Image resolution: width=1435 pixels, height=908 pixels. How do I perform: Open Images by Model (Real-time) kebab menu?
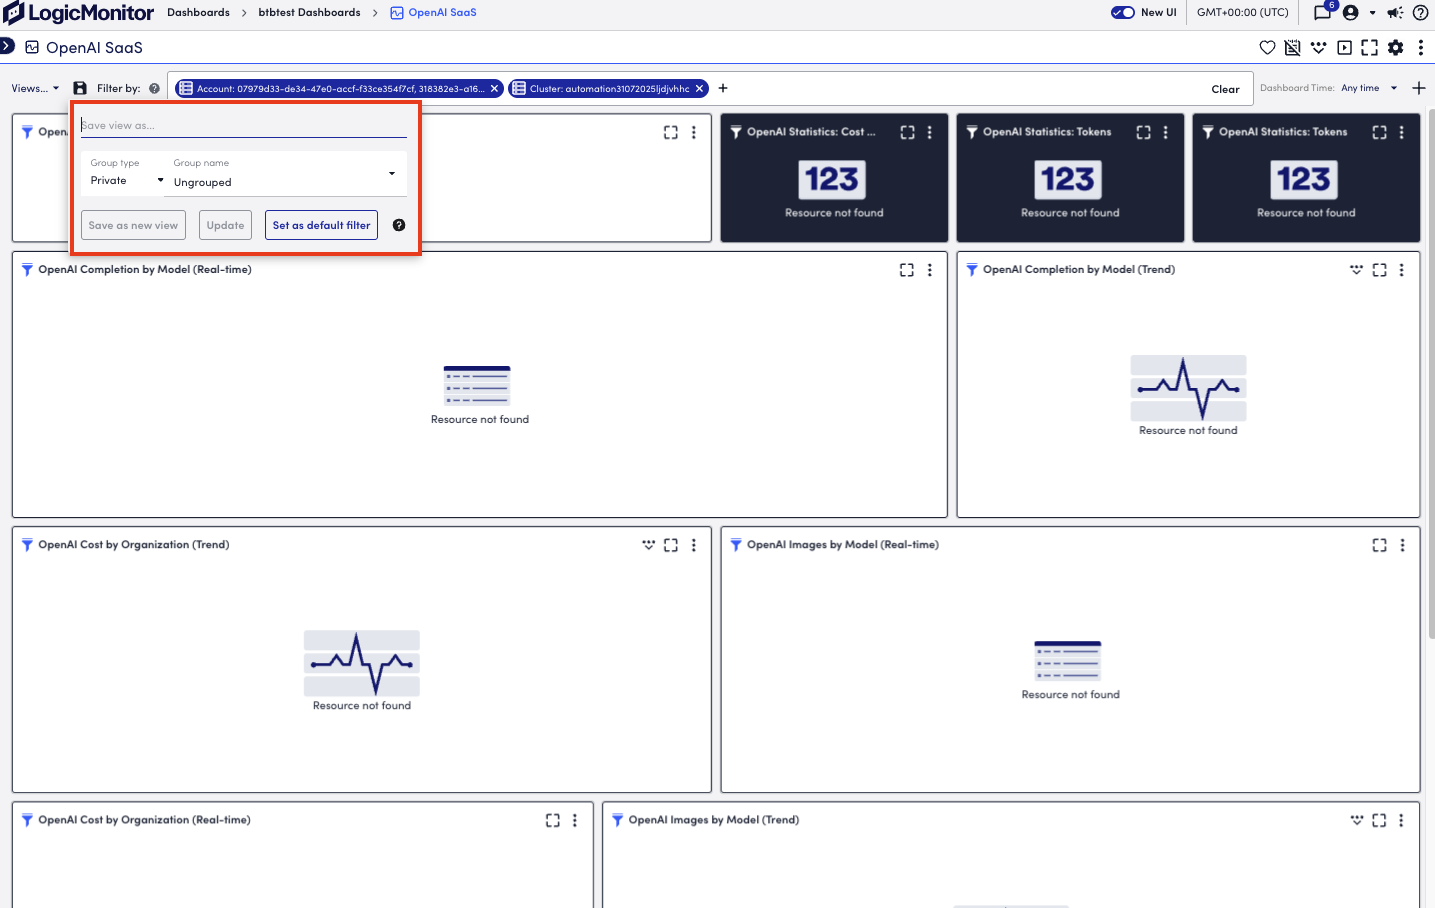point(1402,545)
